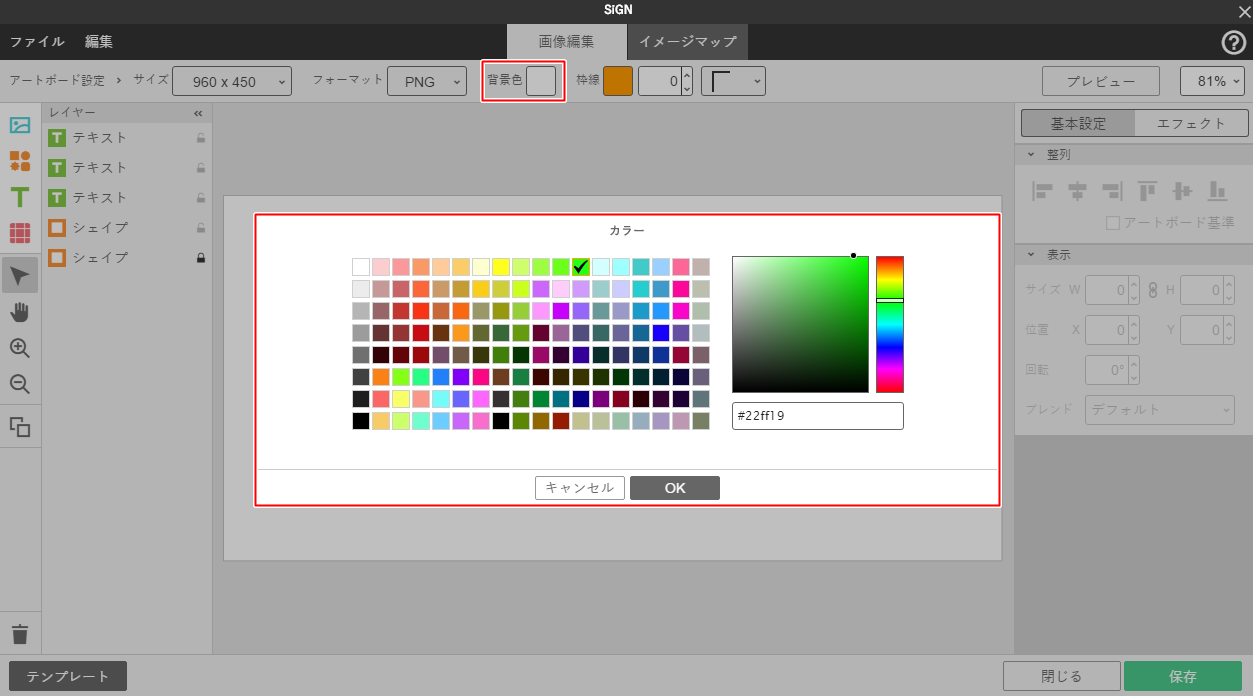This screenshot has height=696, width=1253.
Task: Pick the white swatch at palette start
Action: pyautogui.click(x=361, y=267)
